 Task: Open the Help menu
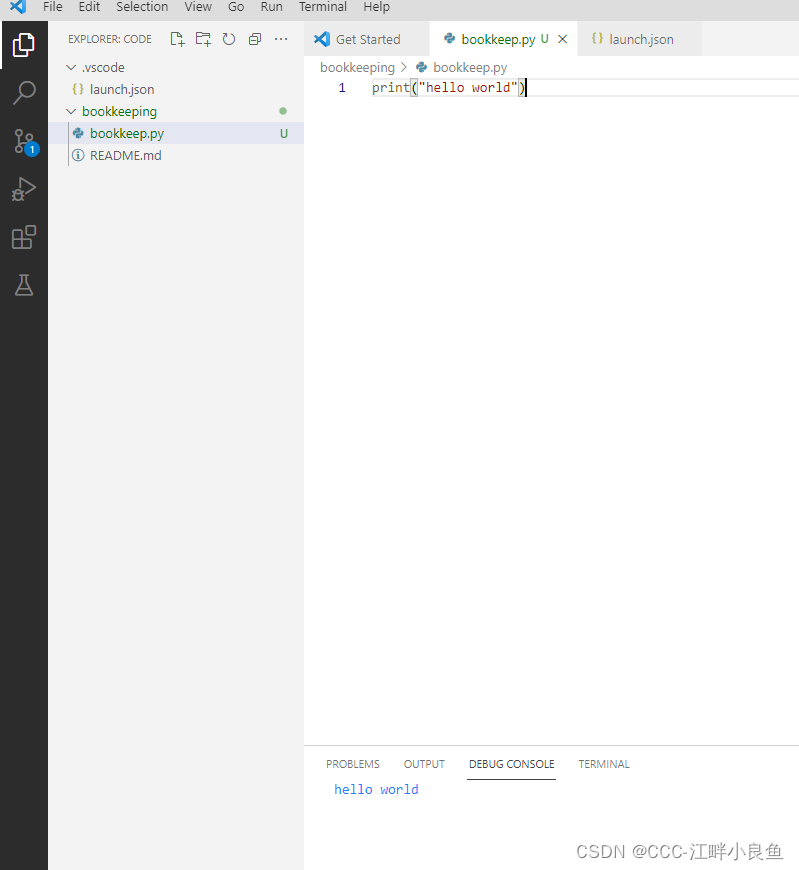(x=376, y=7)
